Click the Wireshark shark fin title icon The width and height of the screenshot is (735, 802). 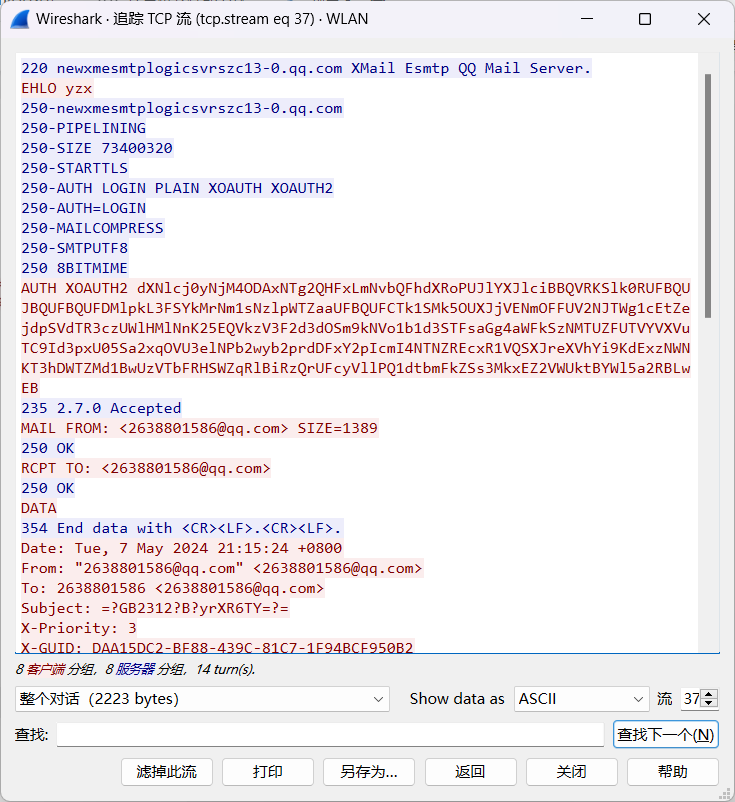tap(20, 19)
